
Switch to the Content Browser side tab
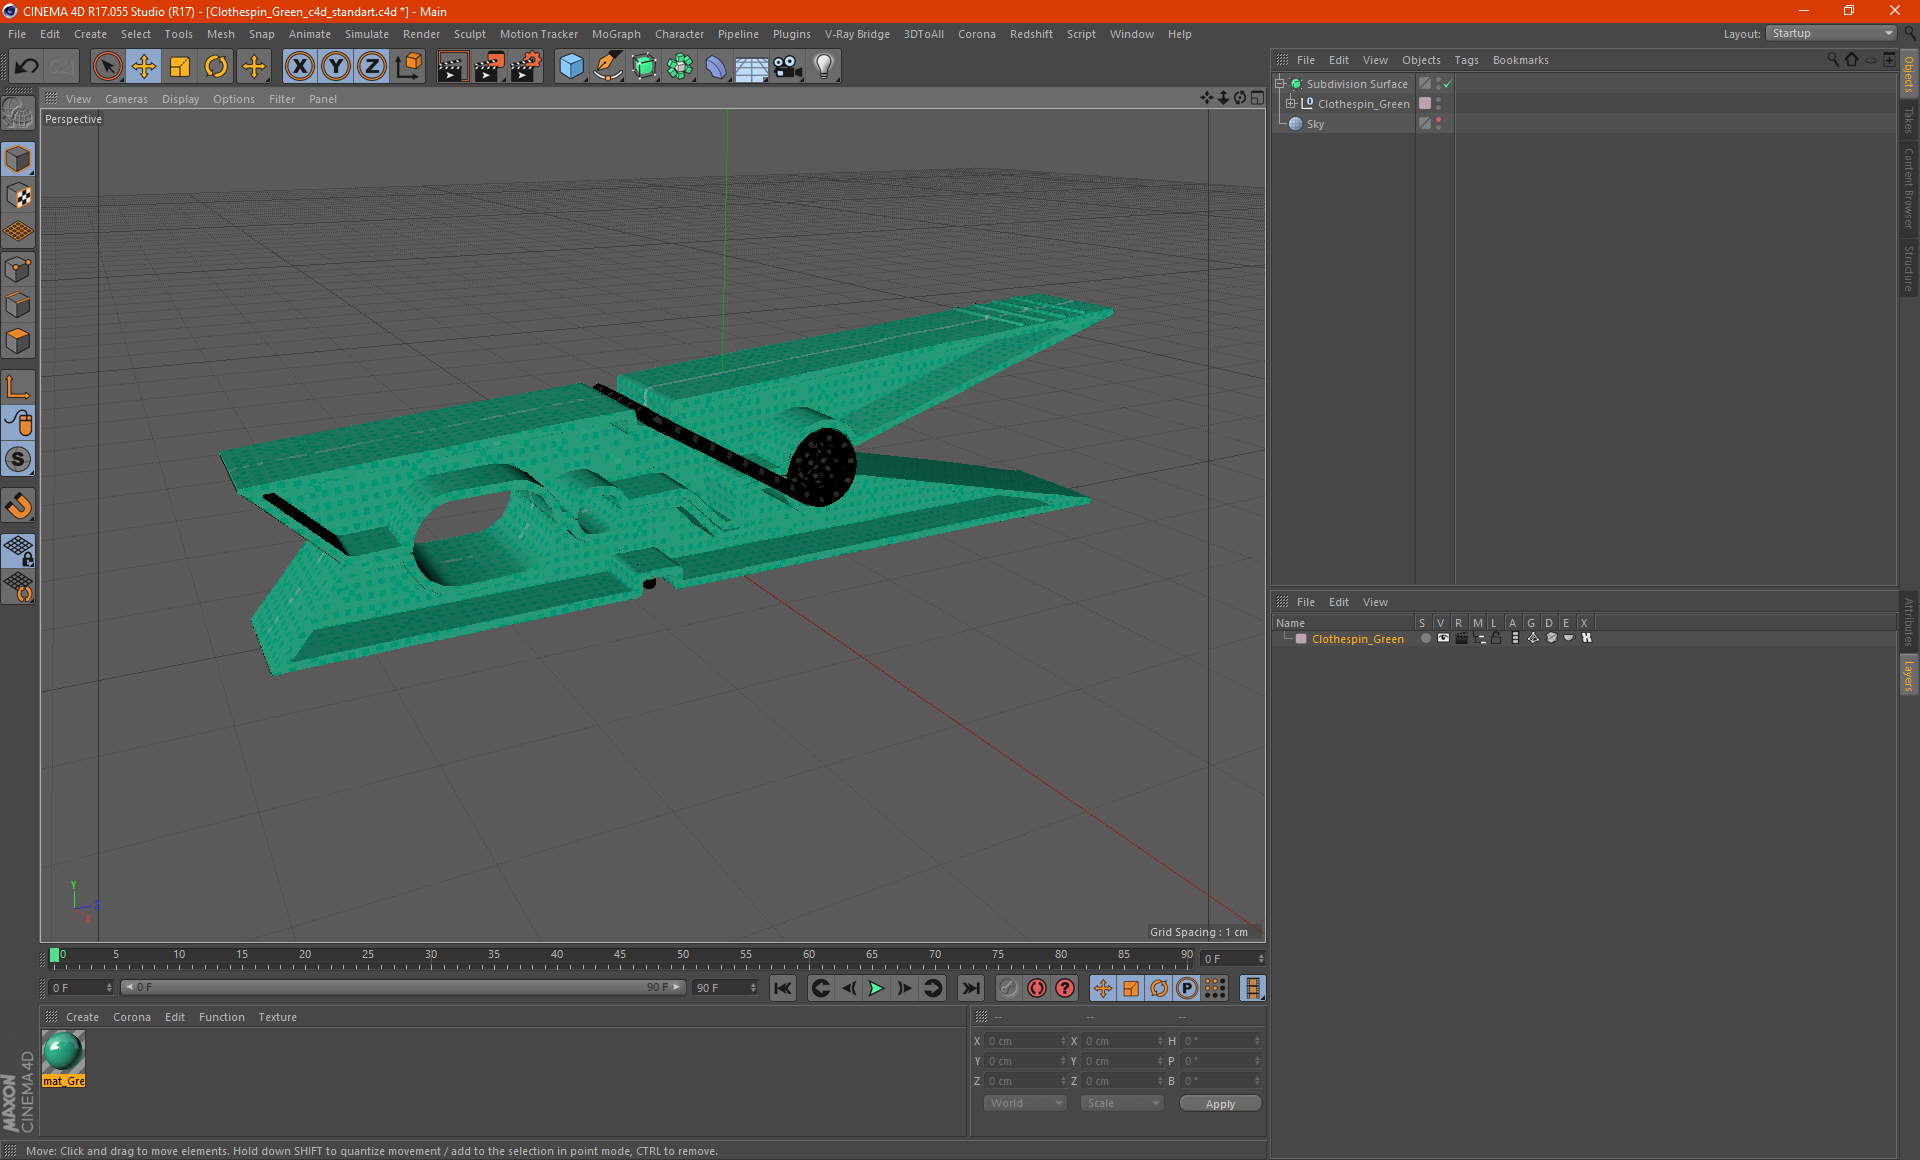click(1908, 188)
